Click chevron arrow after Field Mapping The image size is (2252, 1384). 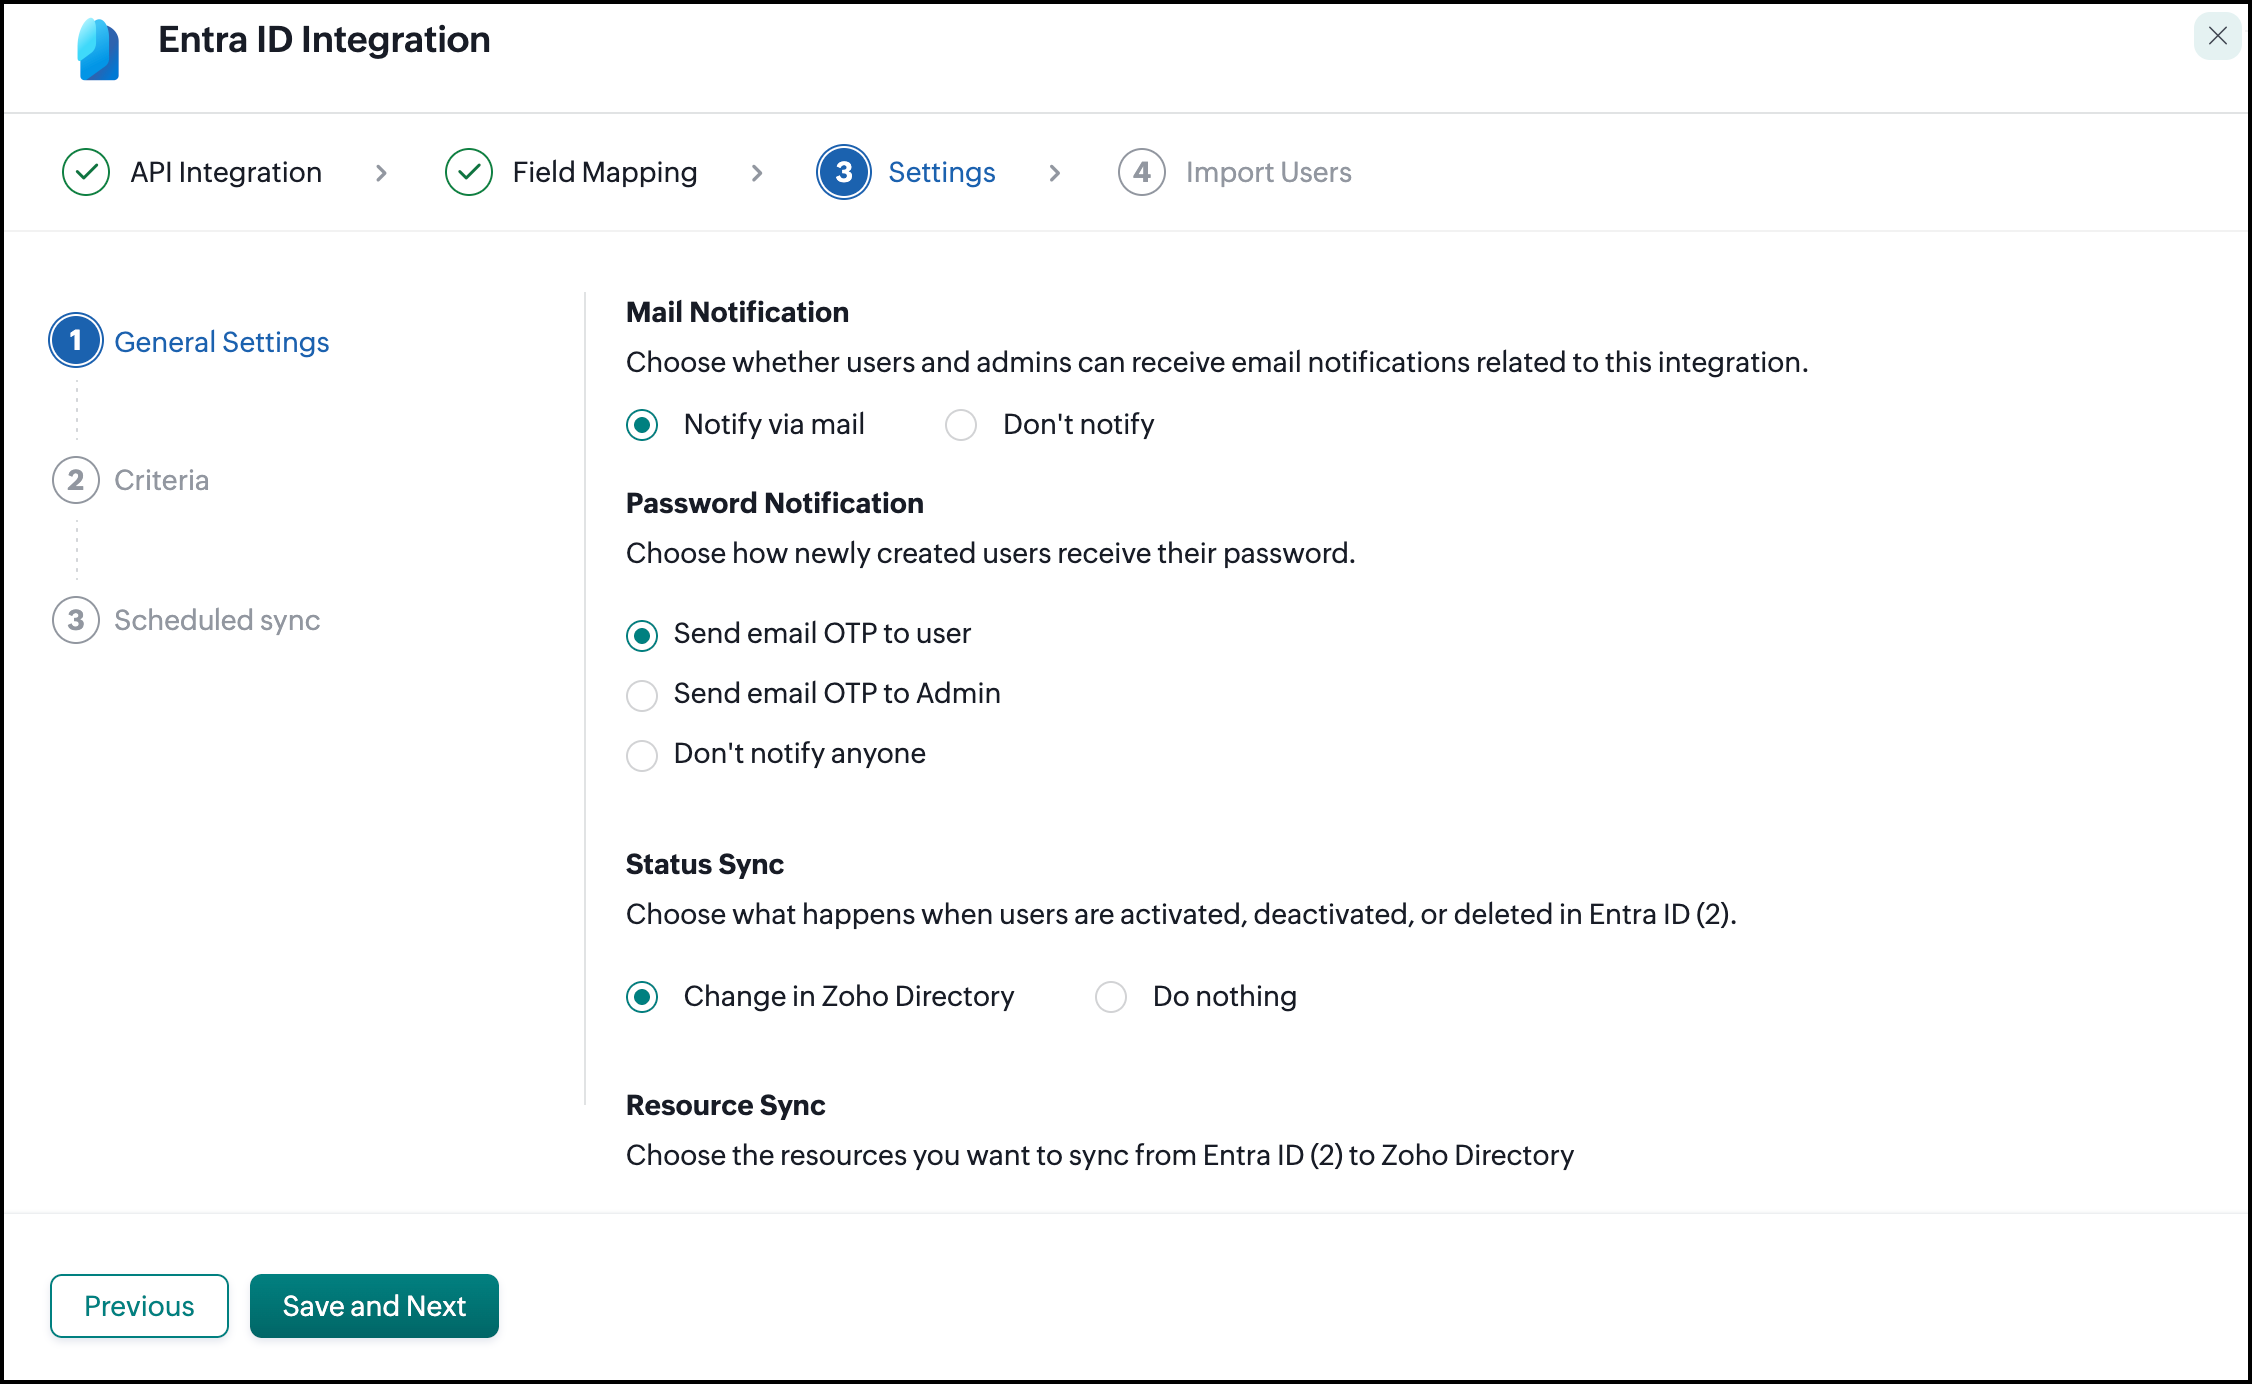click(757, 173)
